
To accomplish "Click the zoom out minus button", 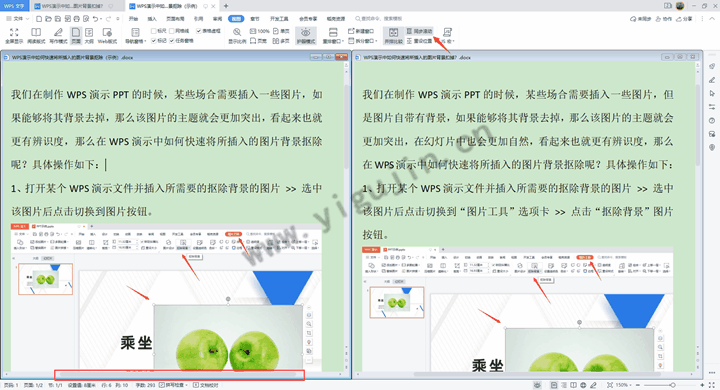I will point(638,385).
